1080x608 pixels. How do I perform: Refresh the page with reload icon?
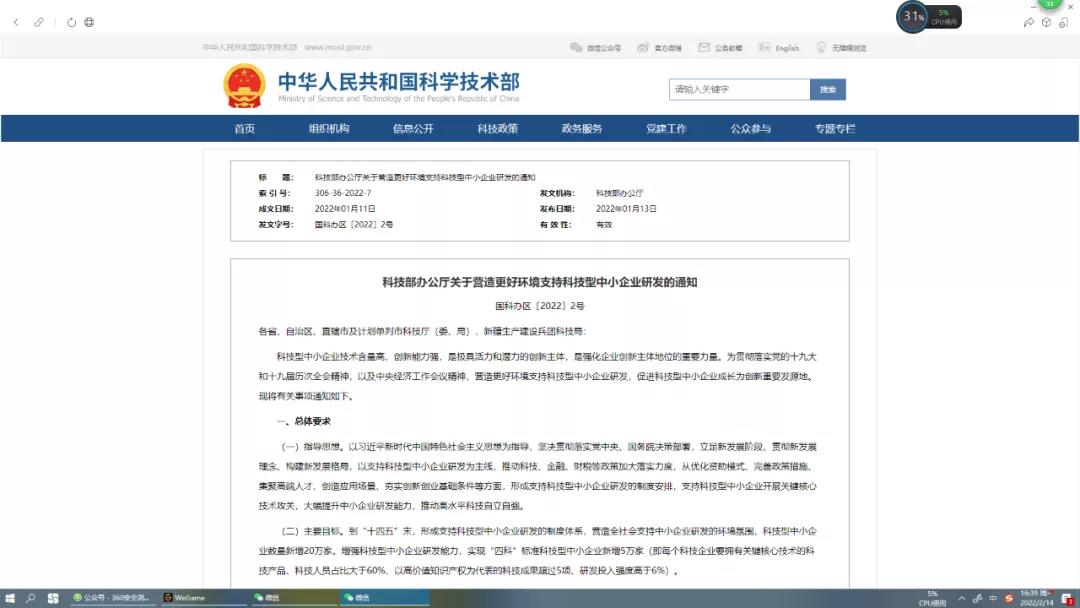pyautogui.click(x=71, y=22)
